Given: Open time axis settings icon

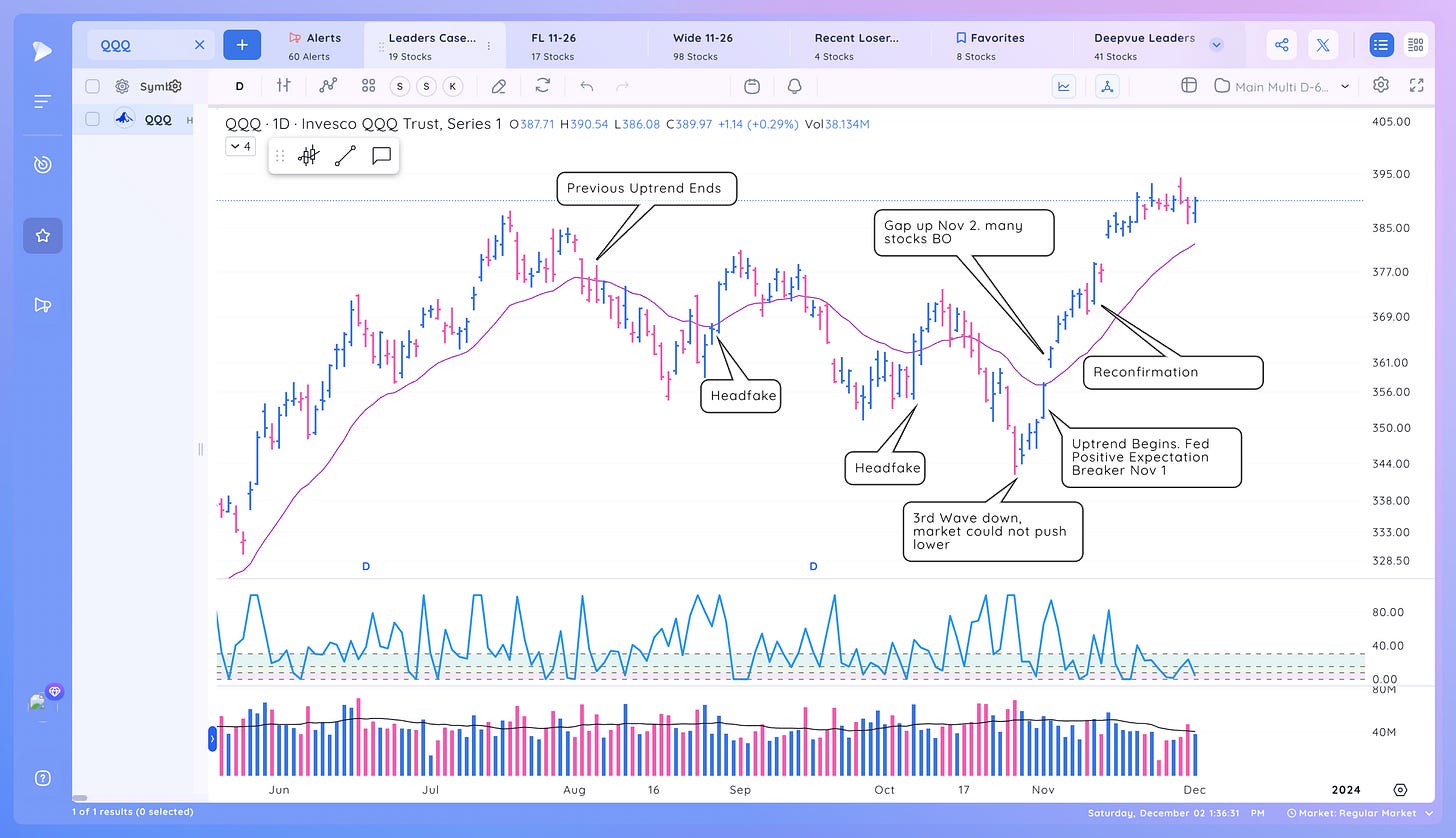Looking at the screenshot, I should [1400, 790].
